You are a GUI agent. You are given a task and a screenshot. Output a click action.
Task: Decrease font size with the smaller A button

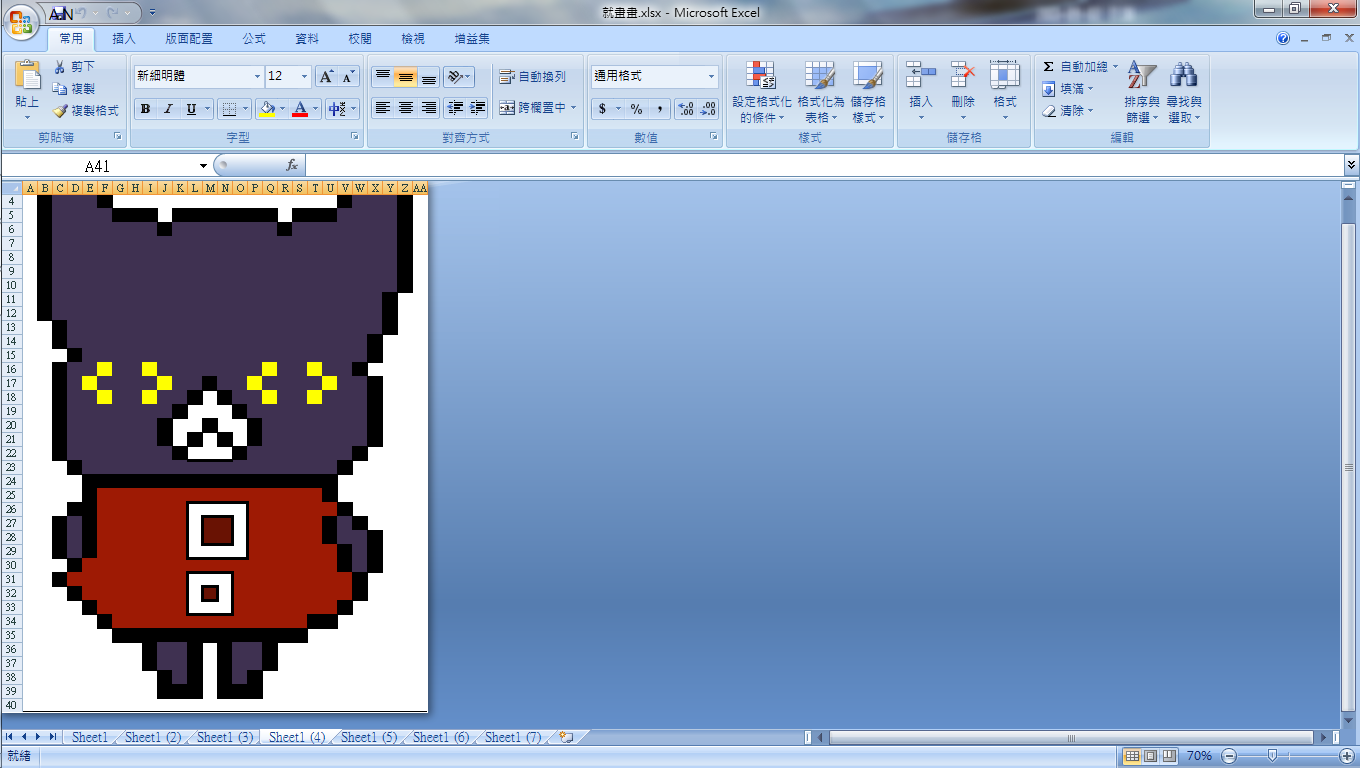(348, 77)
